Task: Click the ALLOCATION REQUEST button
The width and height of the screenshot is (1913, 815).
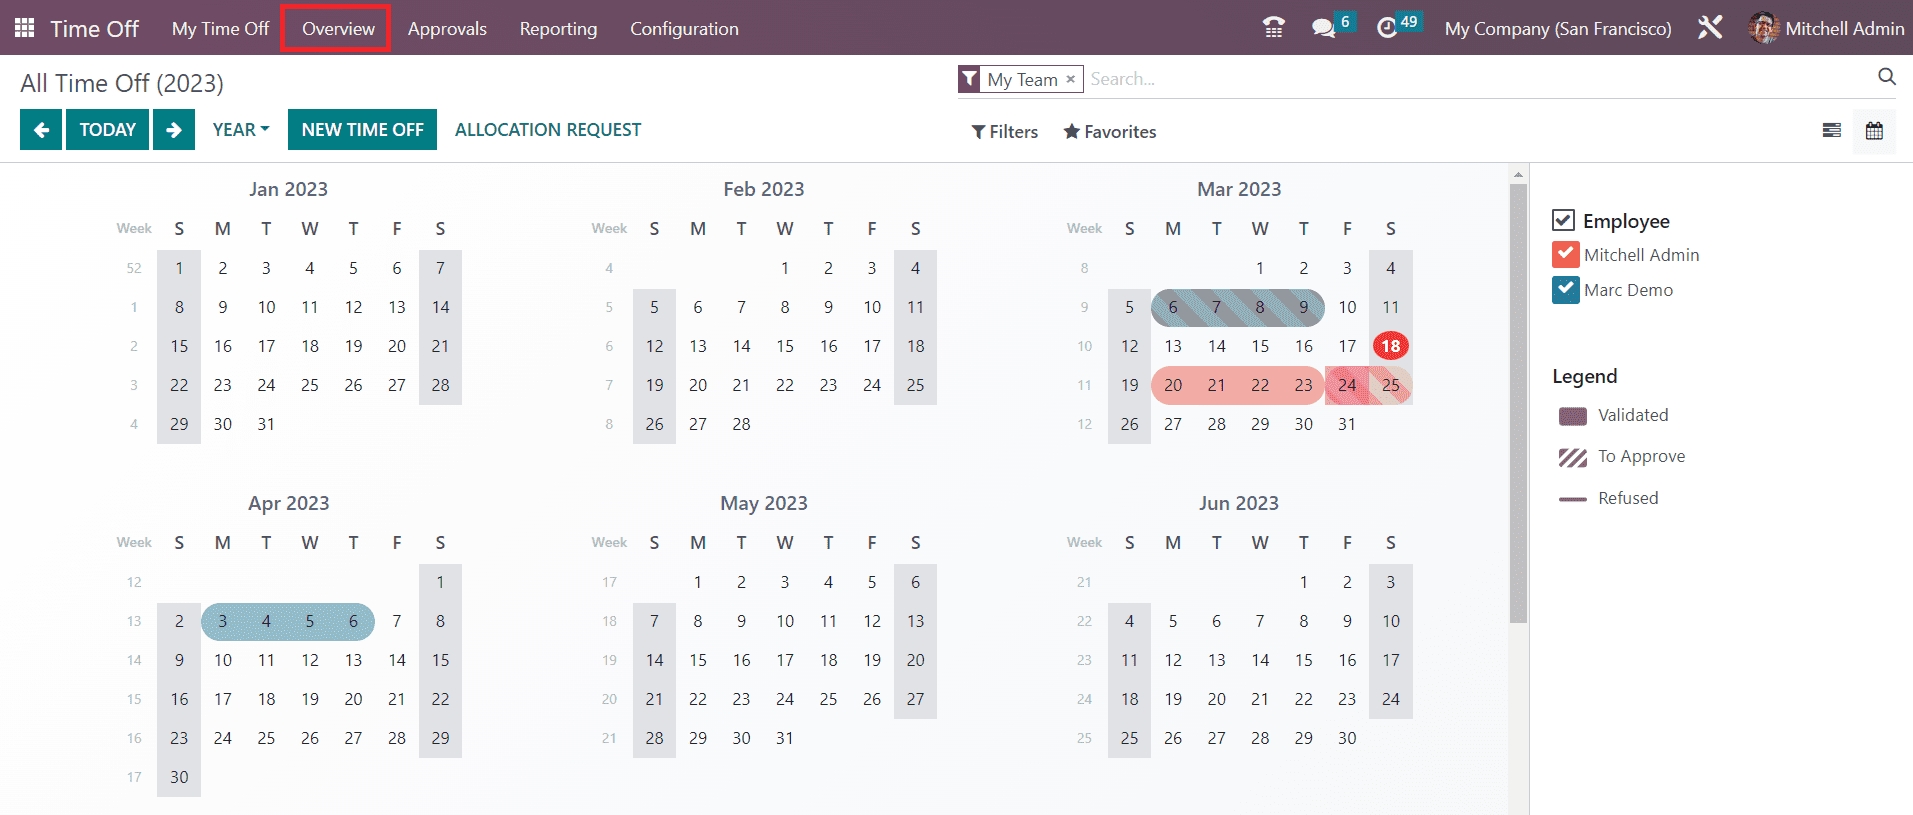Action: pos(548,130)
